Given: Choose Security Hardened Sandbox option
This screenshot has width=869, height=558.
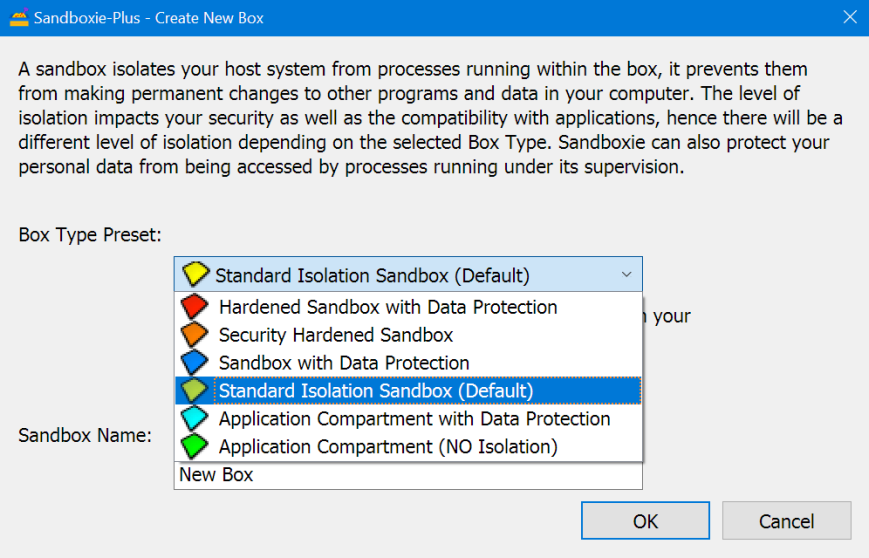Looking at the screenshot, I should point(336,335).
